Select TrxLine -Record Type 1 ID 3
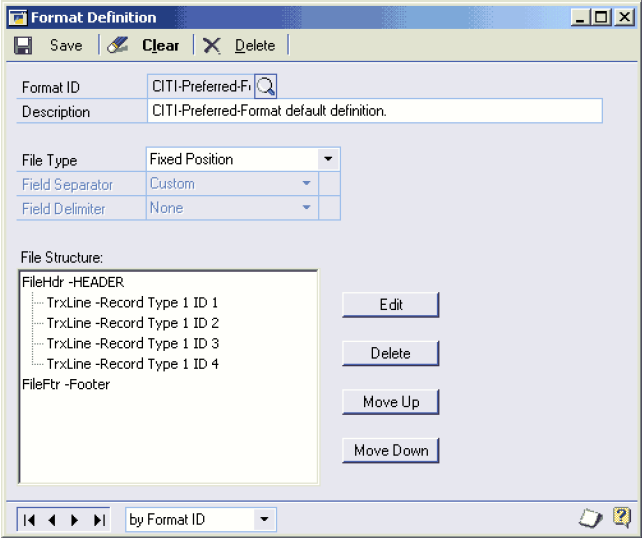 [132, 343]
